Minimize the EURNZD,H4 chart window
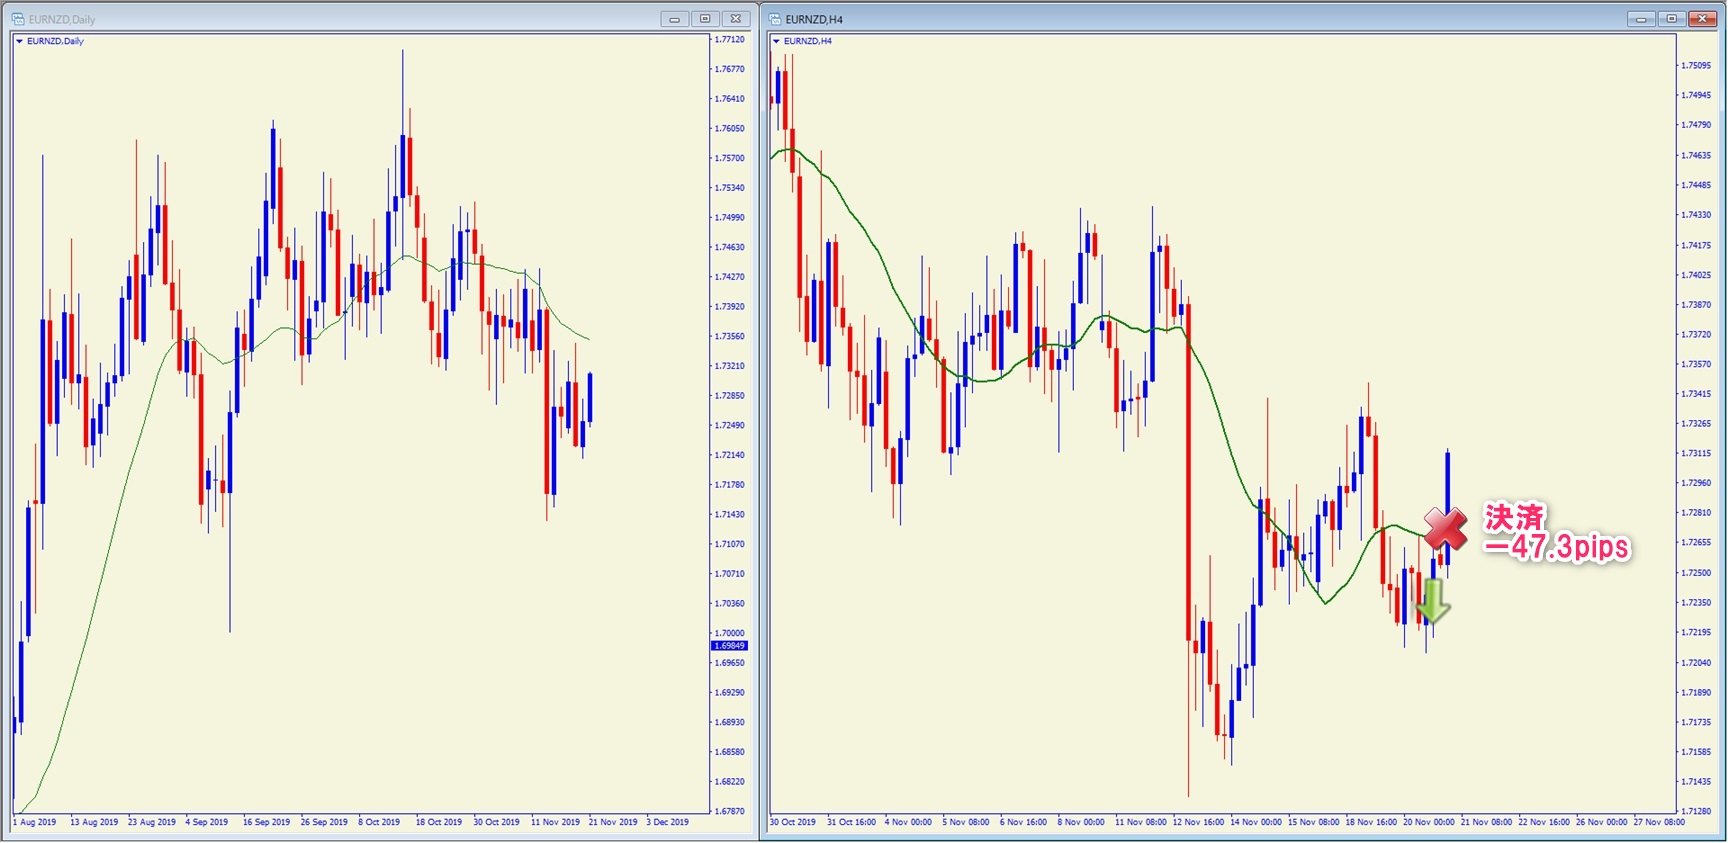This screenshot has height=843, width=1728. click(x=1640, y=19)
